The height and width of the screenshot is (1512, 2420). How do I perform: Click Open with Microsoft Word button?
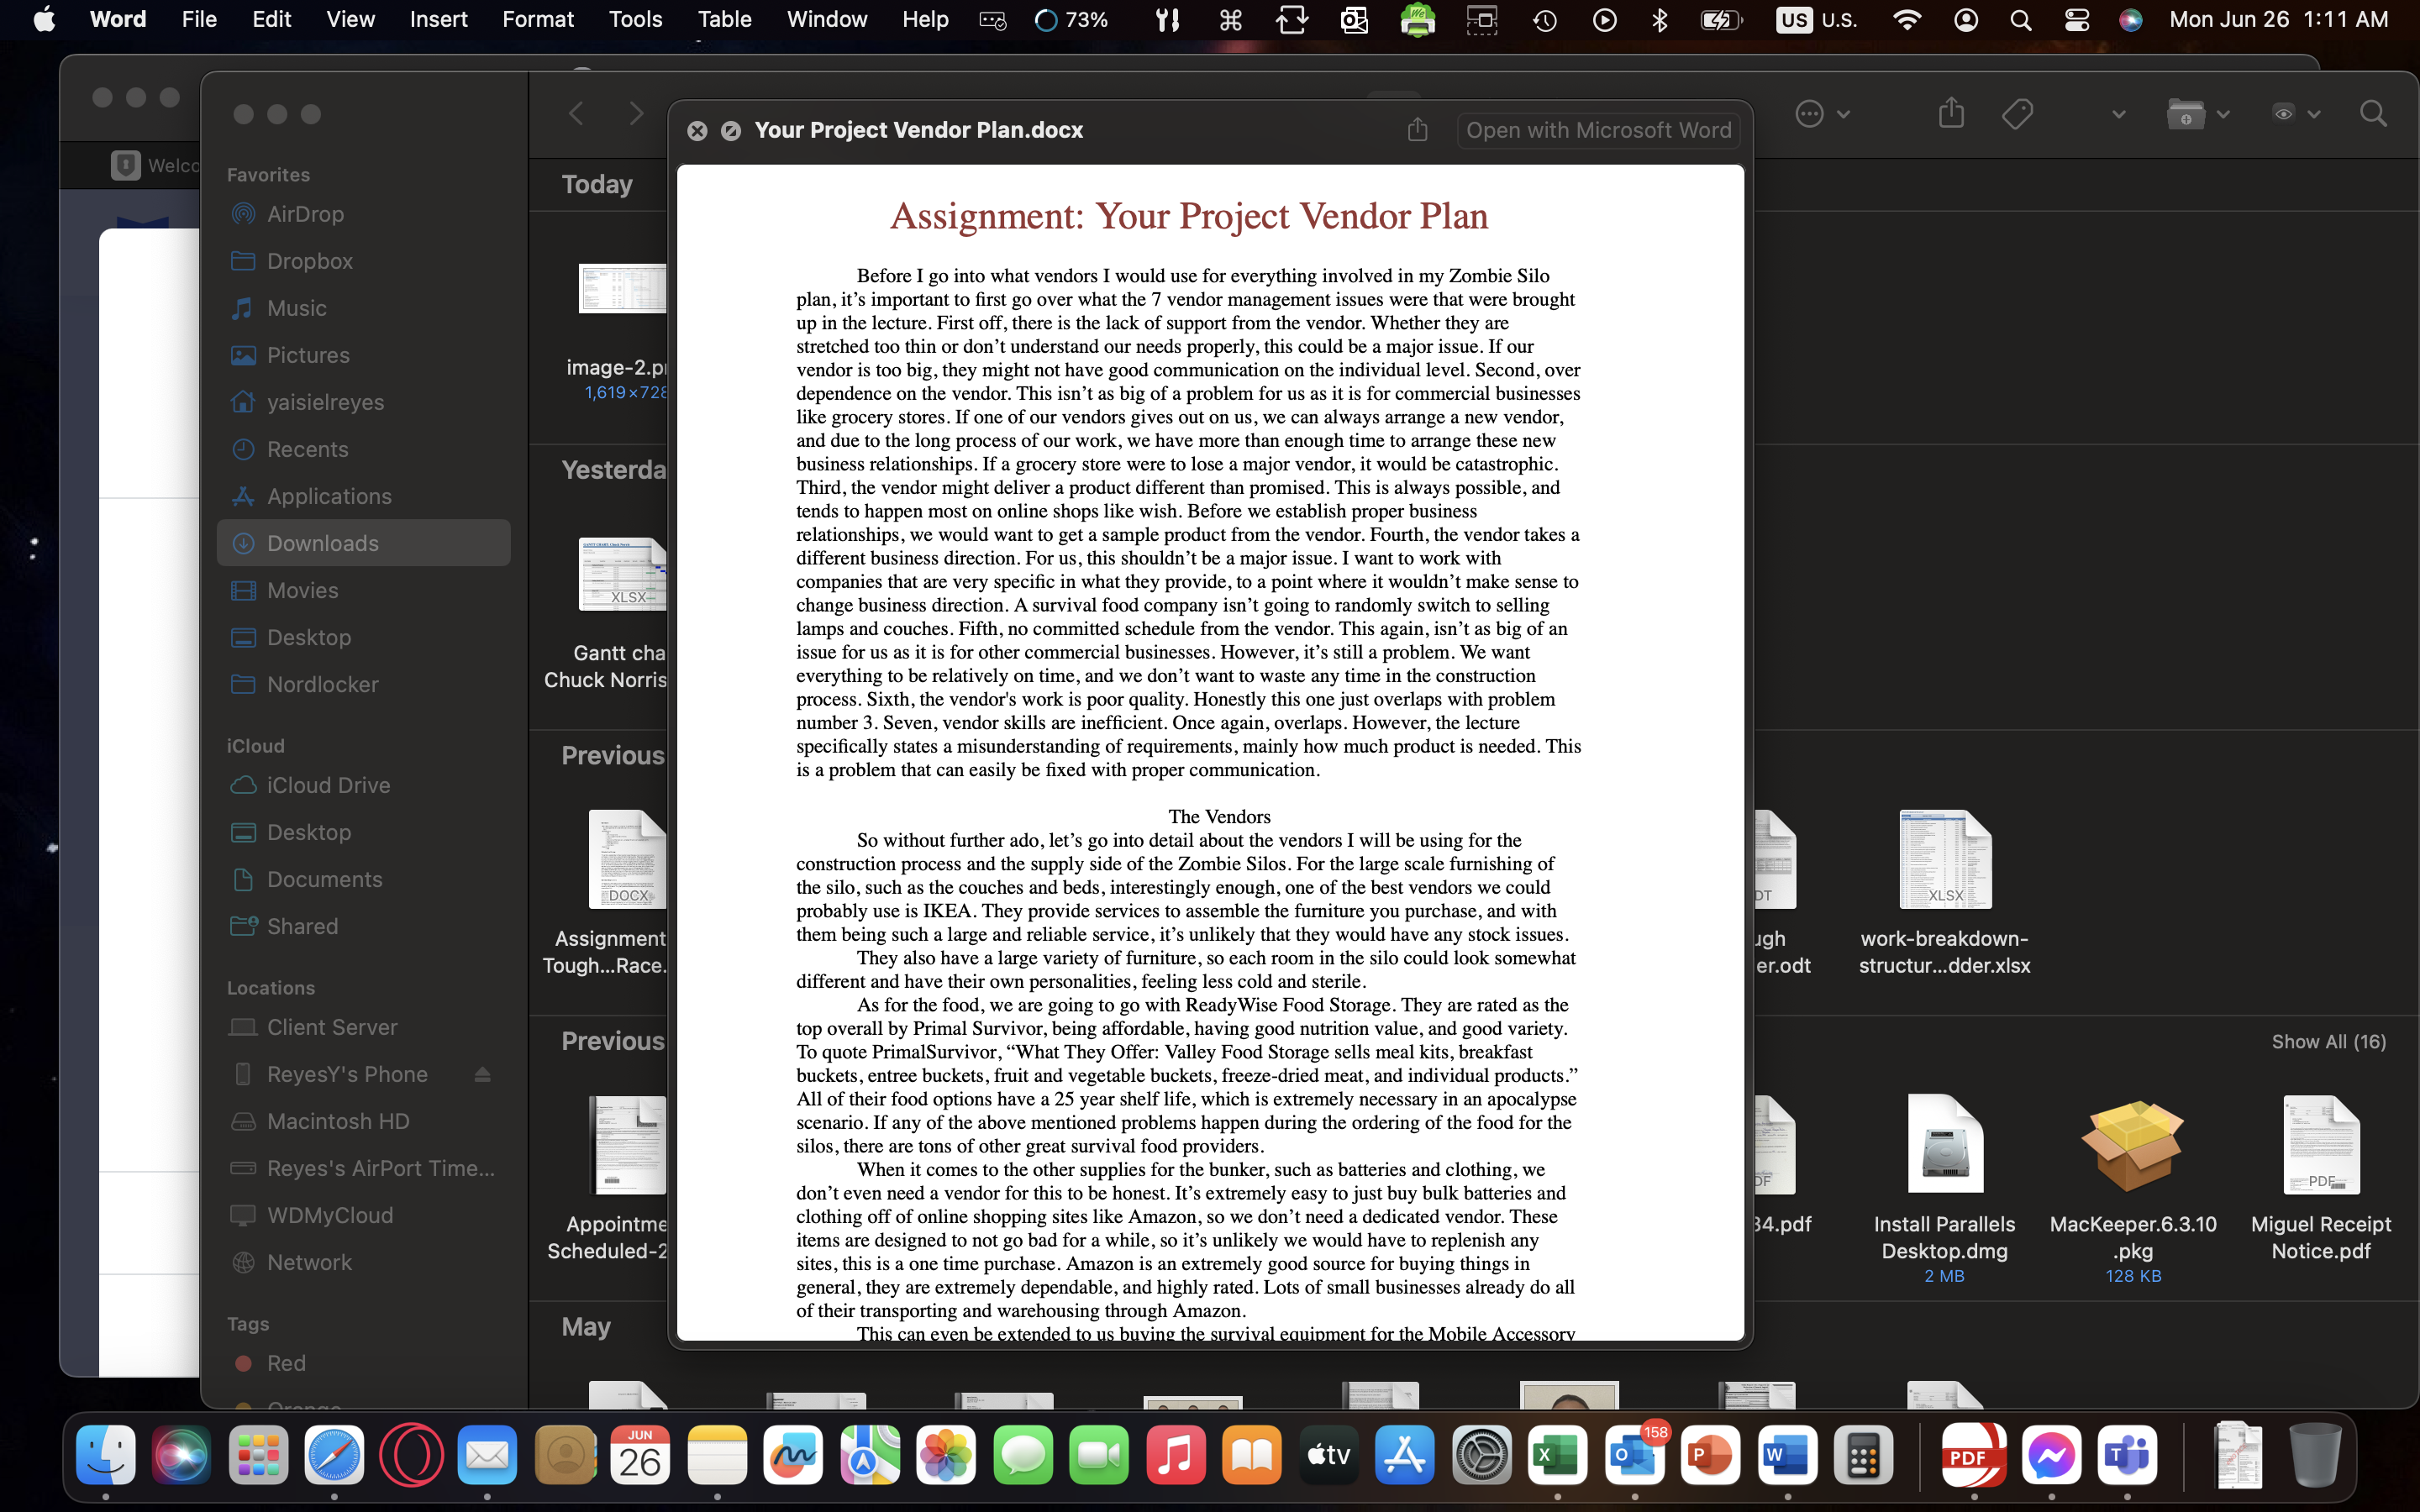coord(1598,130)
